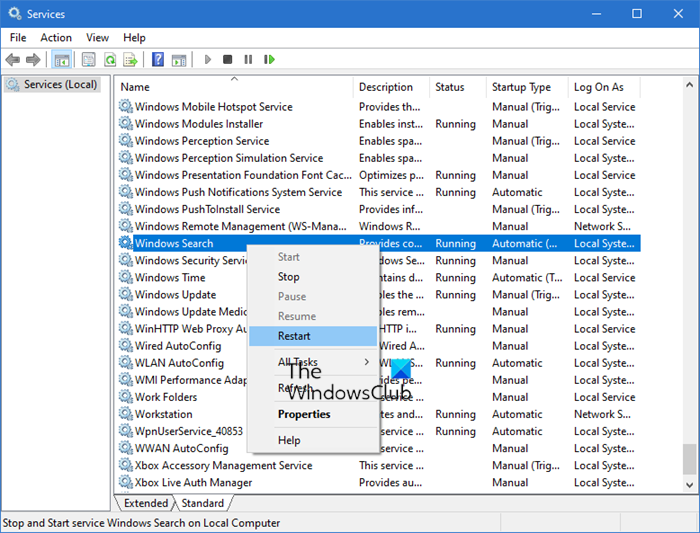
Task: Click gear icon of Xbox Live Auth Manager
Action: [125, 483]
